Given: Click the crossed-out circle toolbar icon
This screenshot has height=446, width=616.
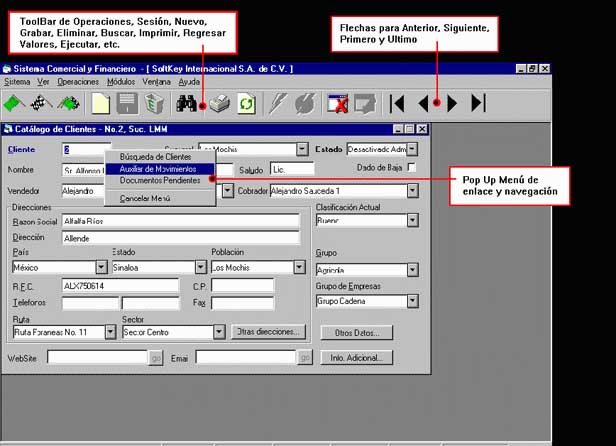Looking at the screenshot, I should pos(304,104).
